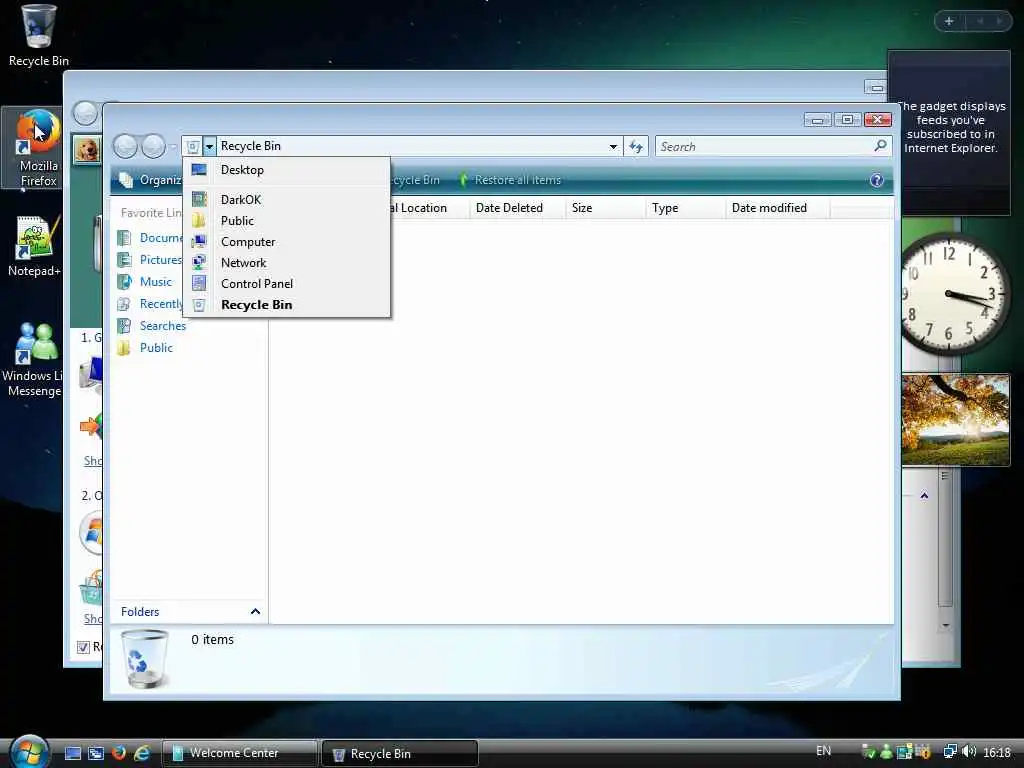
Task: Launch Mozilla Firefox from the desktop
Action: 38,148
